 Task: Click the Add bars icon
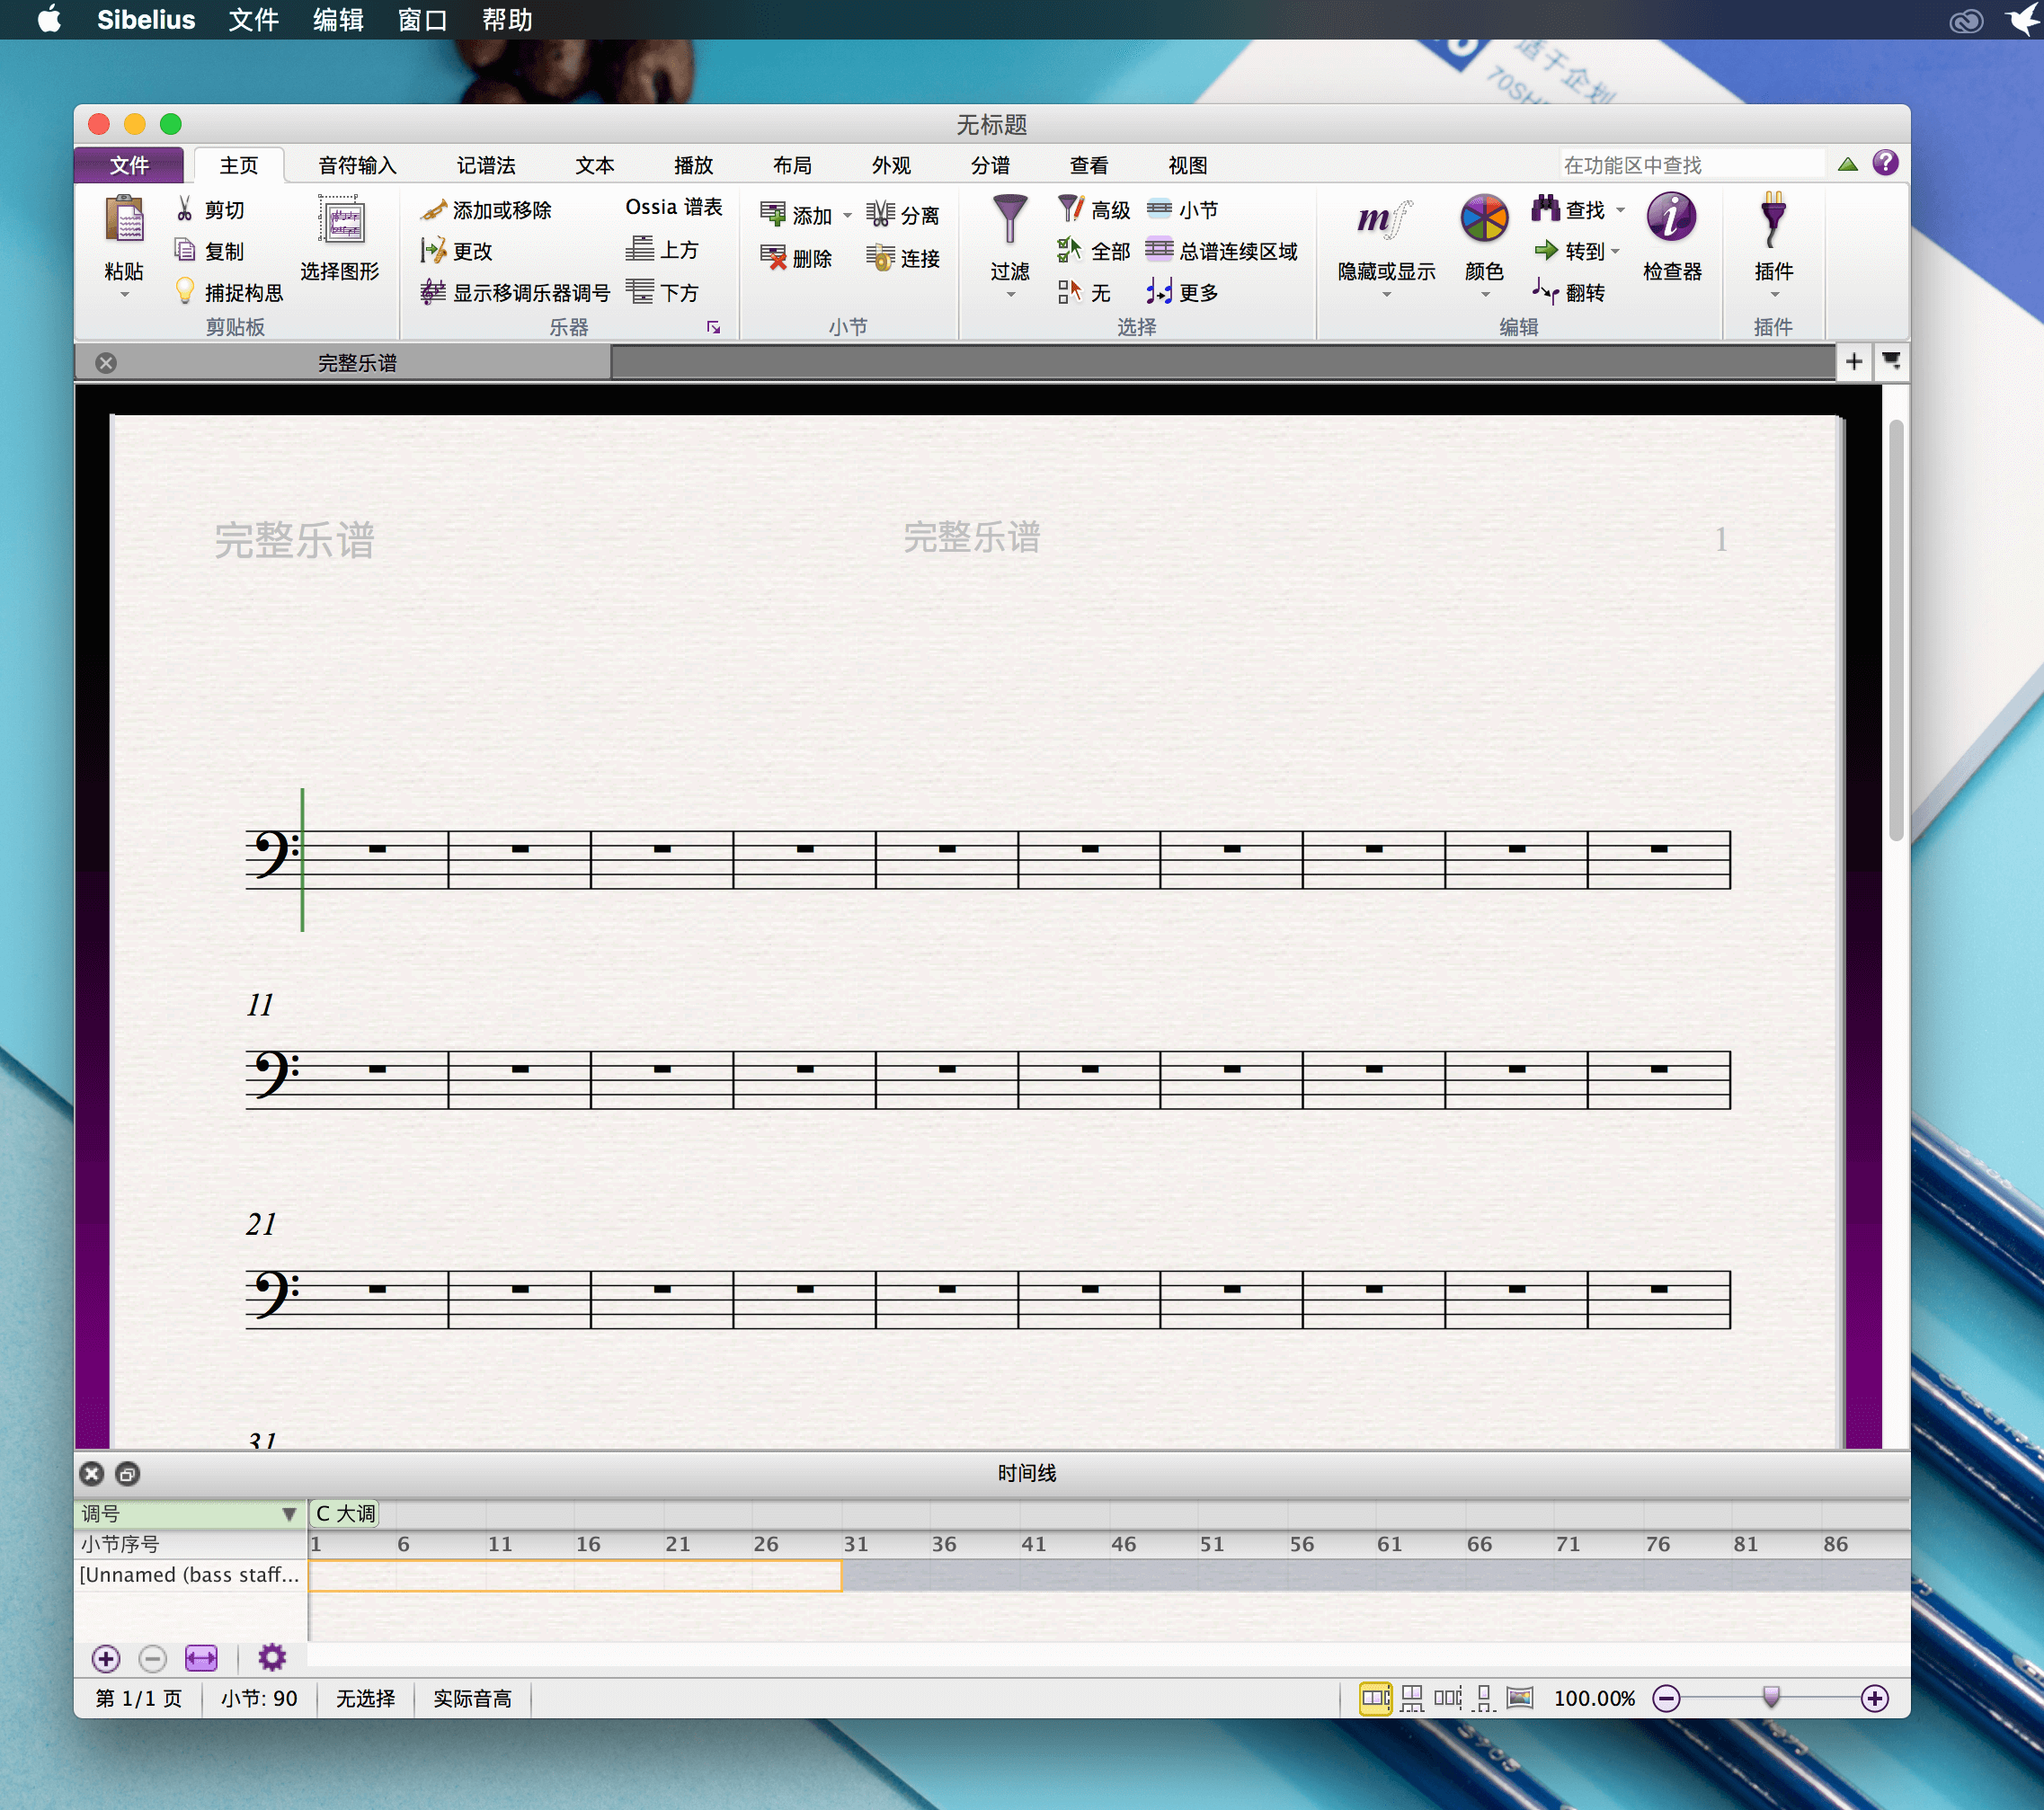pos(772,214)
